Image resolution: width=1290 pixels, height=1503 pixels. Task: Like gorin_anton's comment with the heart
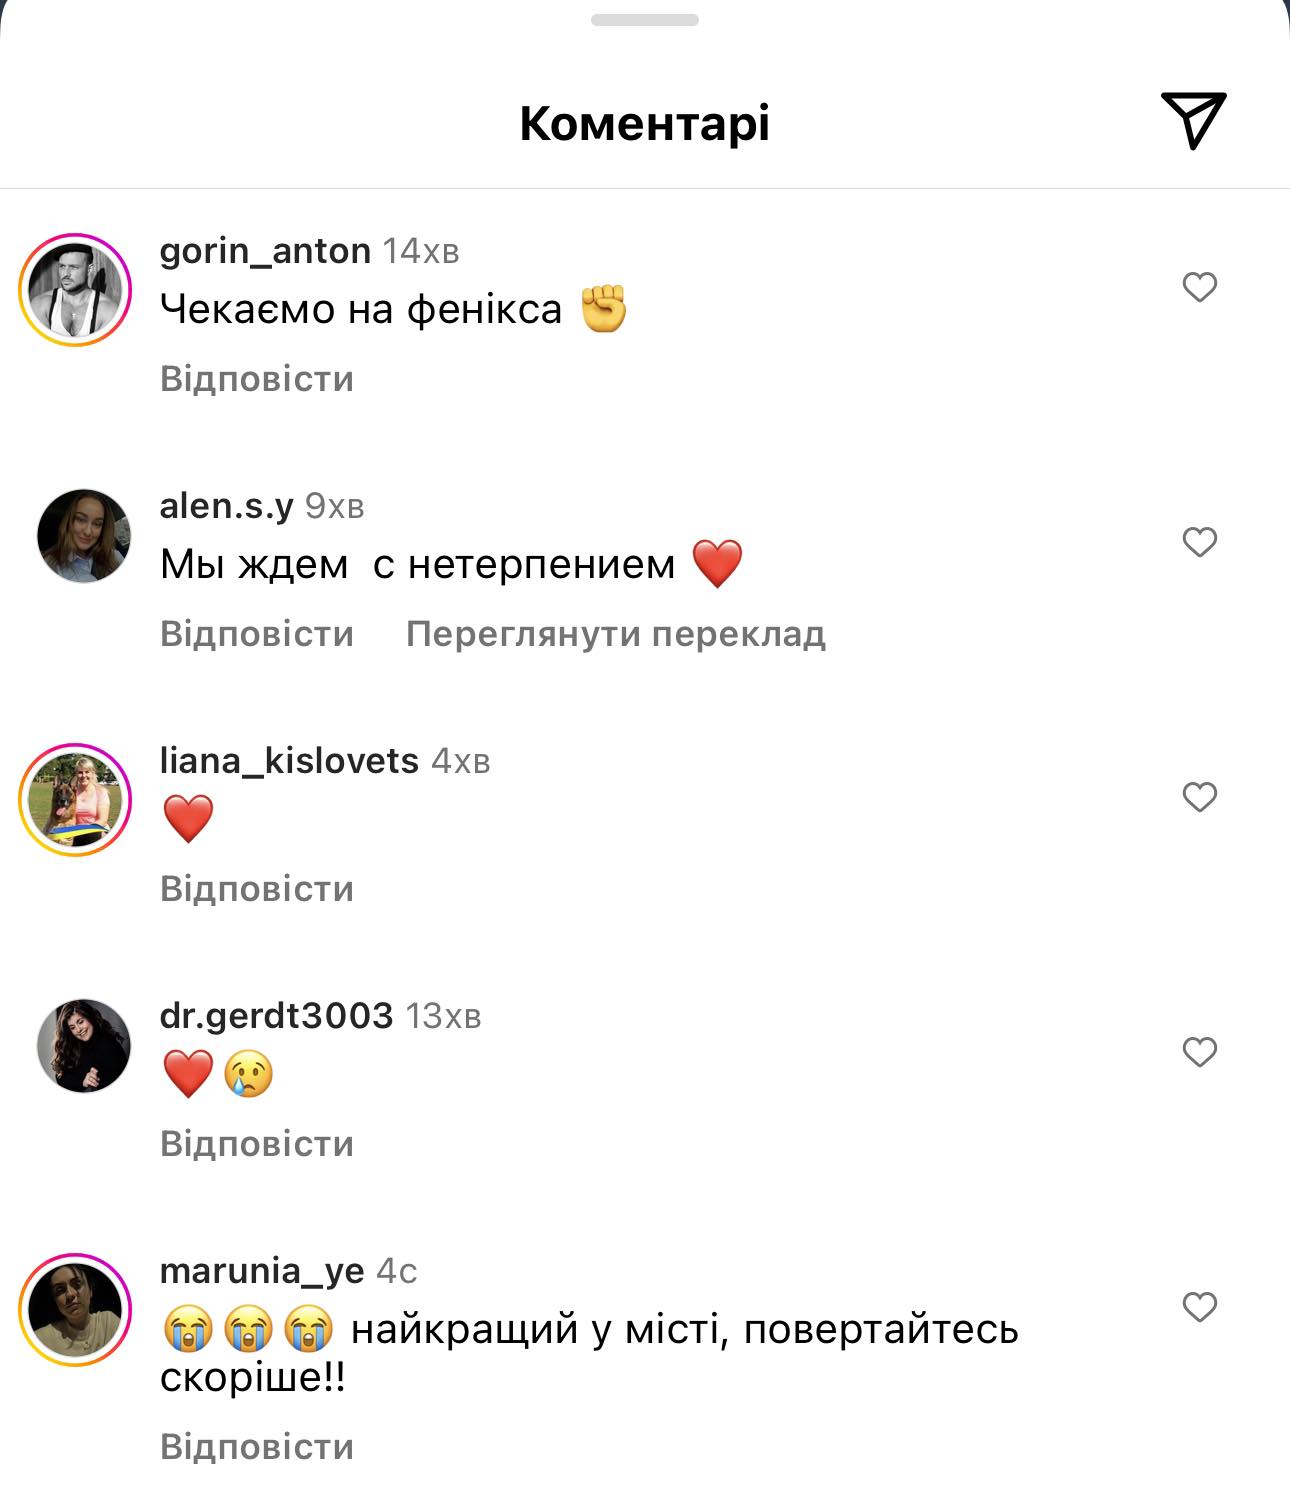pyautogui.click(x=1199, y=288)
